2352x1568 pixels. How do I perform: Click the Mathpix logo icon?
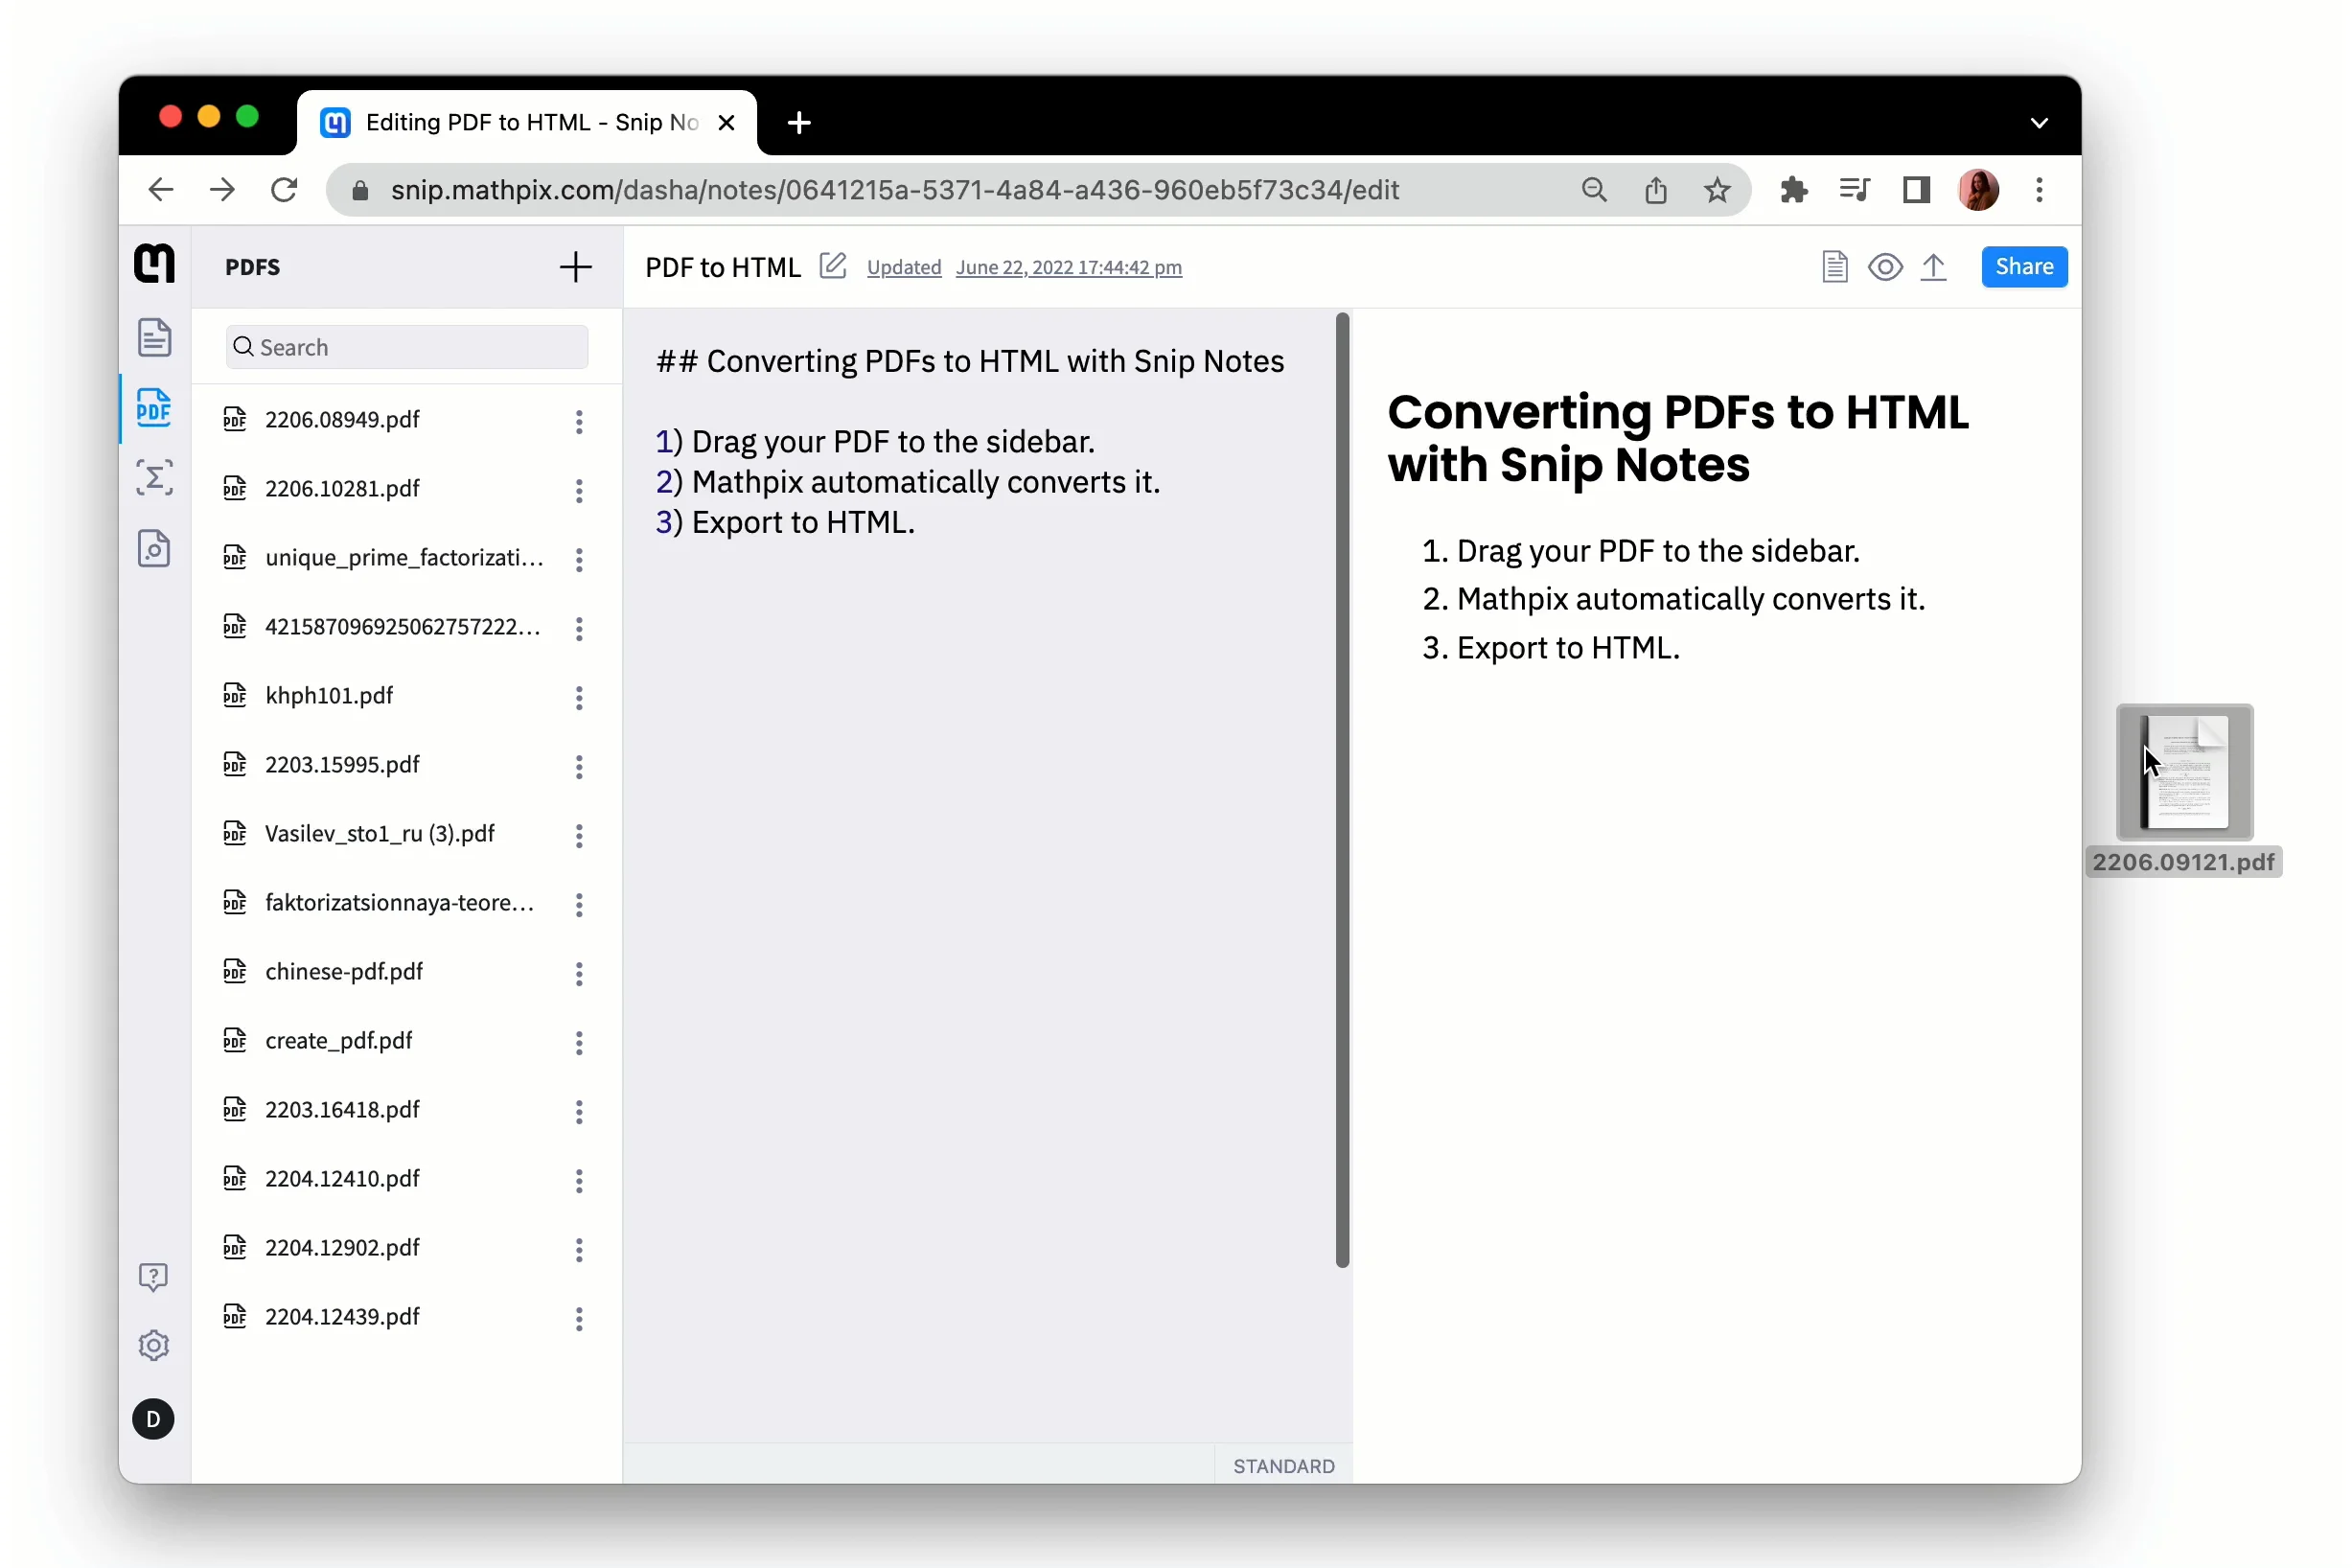154,264
